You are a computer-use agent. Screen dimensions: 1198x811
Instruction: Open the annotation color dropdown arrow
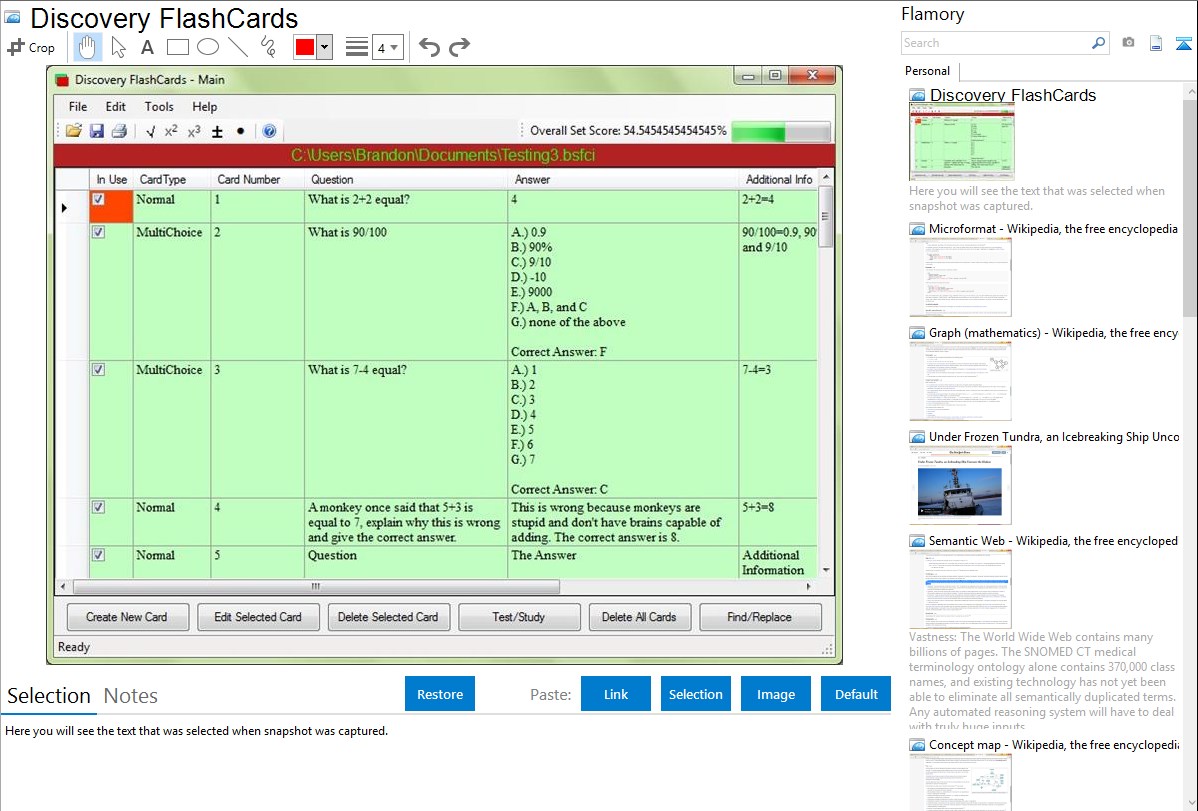[x=325, y=47]
